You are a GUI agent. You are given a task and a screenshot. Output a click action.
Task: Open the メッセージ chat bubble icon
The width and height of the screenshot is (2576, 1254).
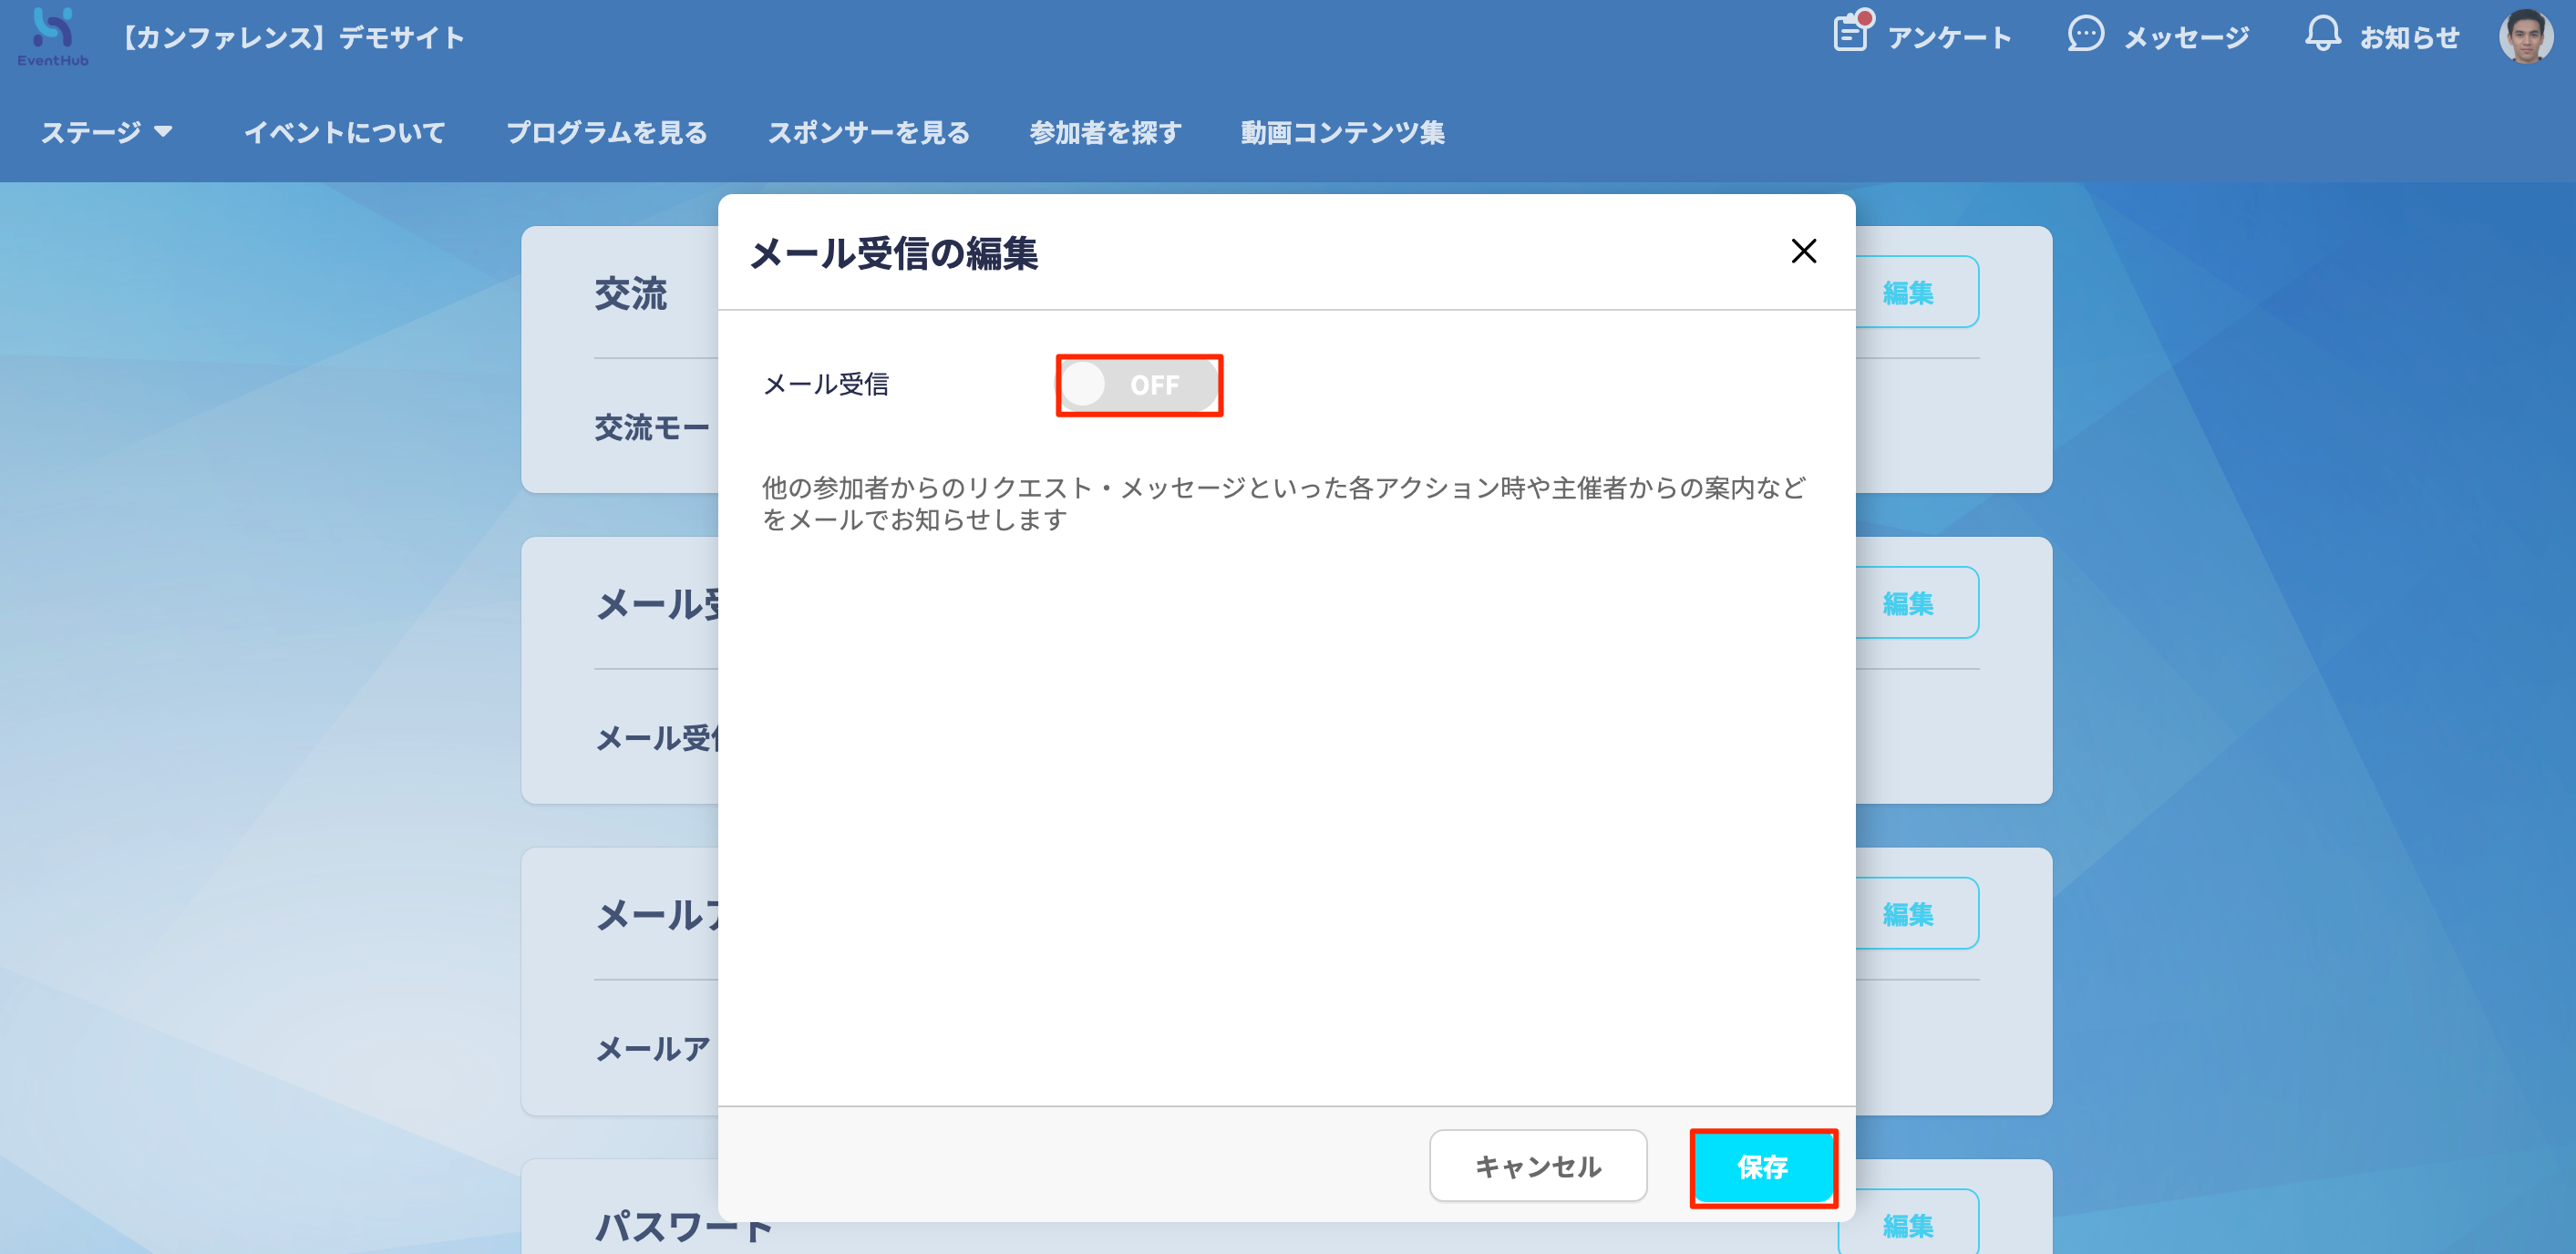[2085, 35]
